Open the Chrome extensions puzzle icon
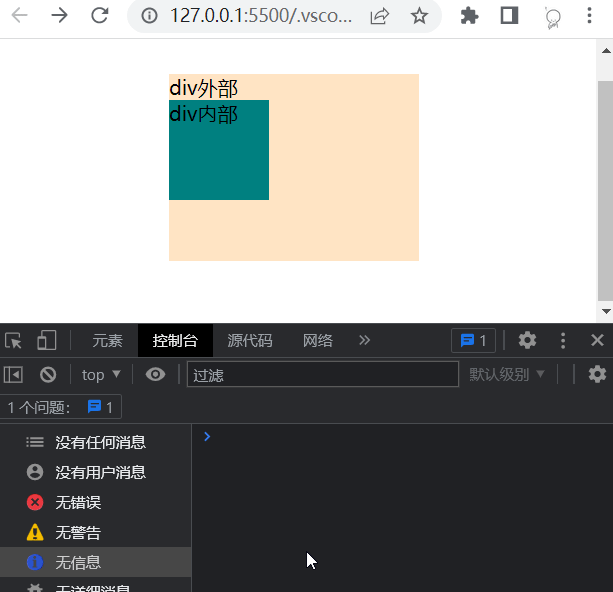613x592 pixels. pyautogui.click(x=468, y=15)
